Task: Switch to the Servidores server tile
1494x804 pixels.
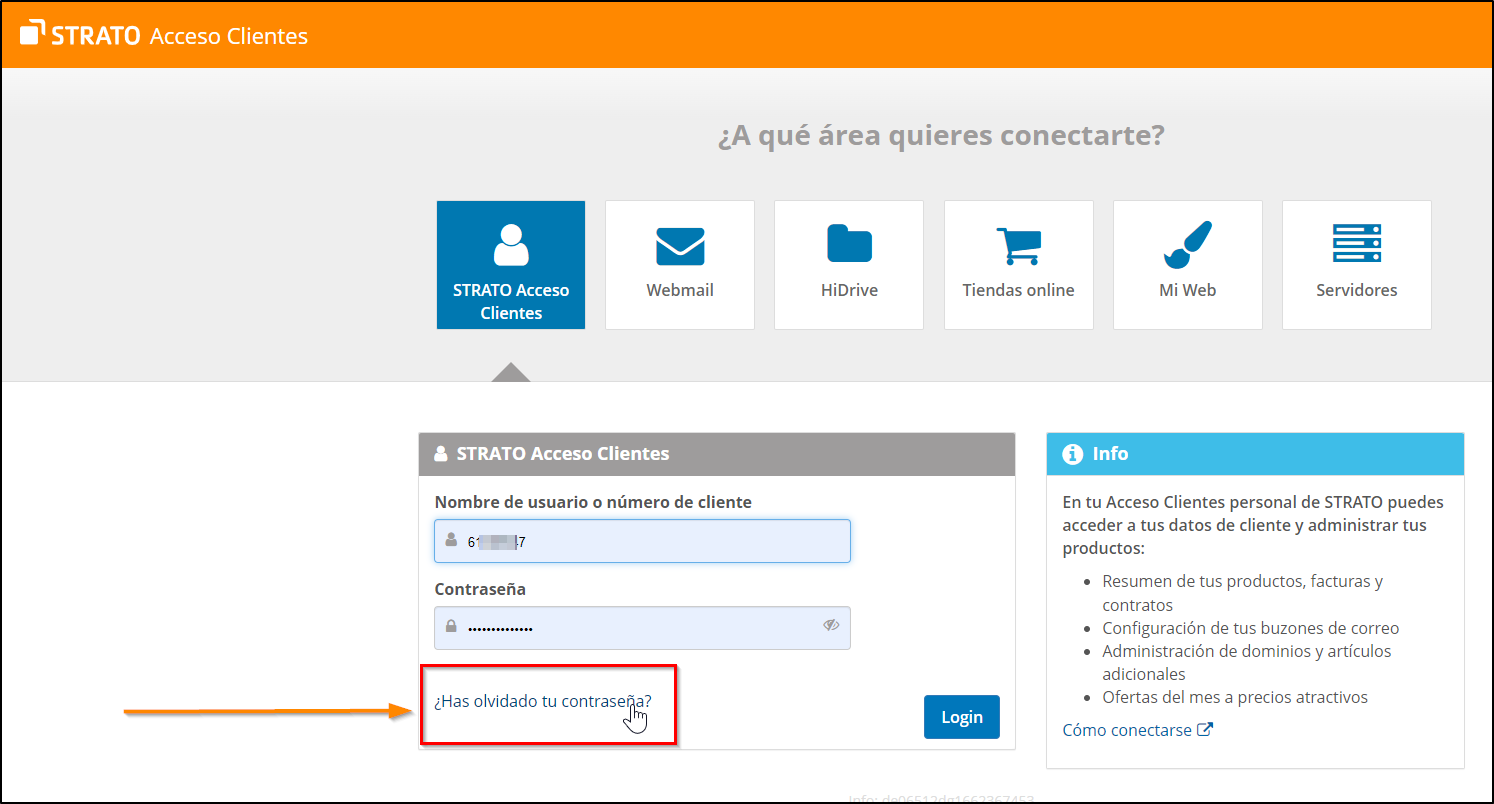Action: click(x=1356, y=265)
